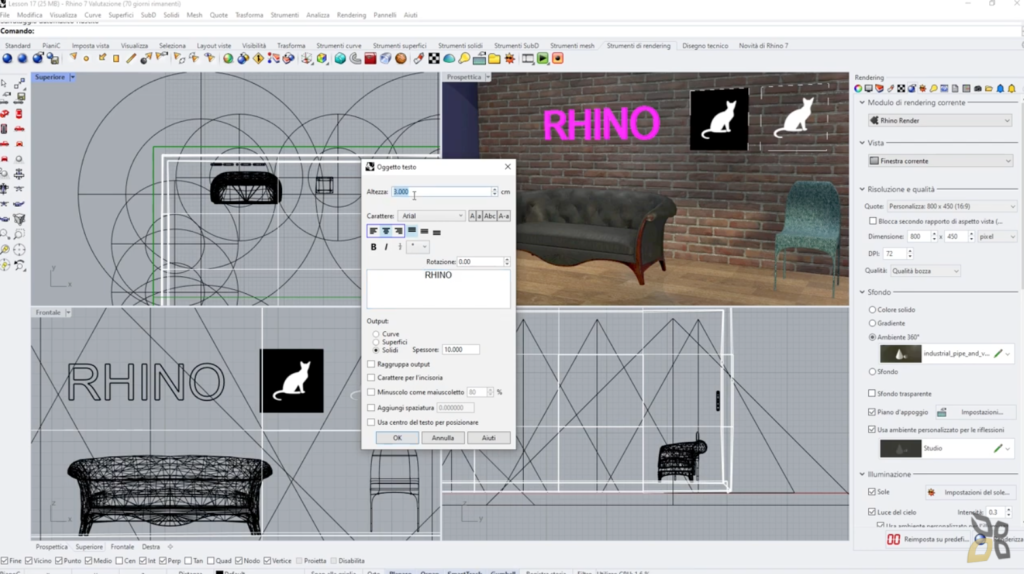Open Finestra corrente view dropdown

point(940,161)
